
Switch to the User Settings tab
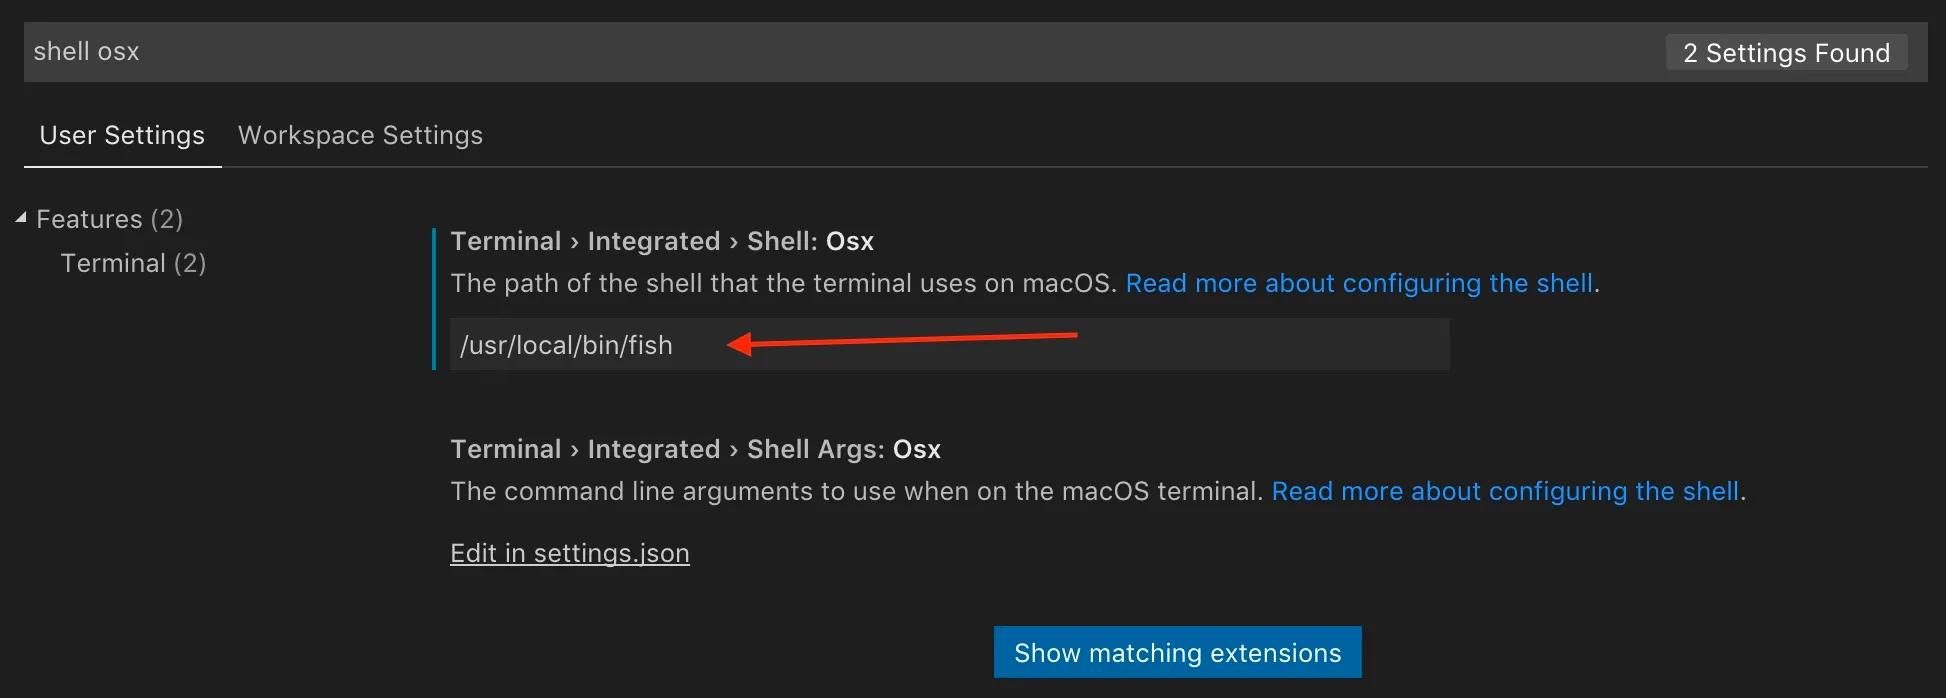click(x=121, y=135)
